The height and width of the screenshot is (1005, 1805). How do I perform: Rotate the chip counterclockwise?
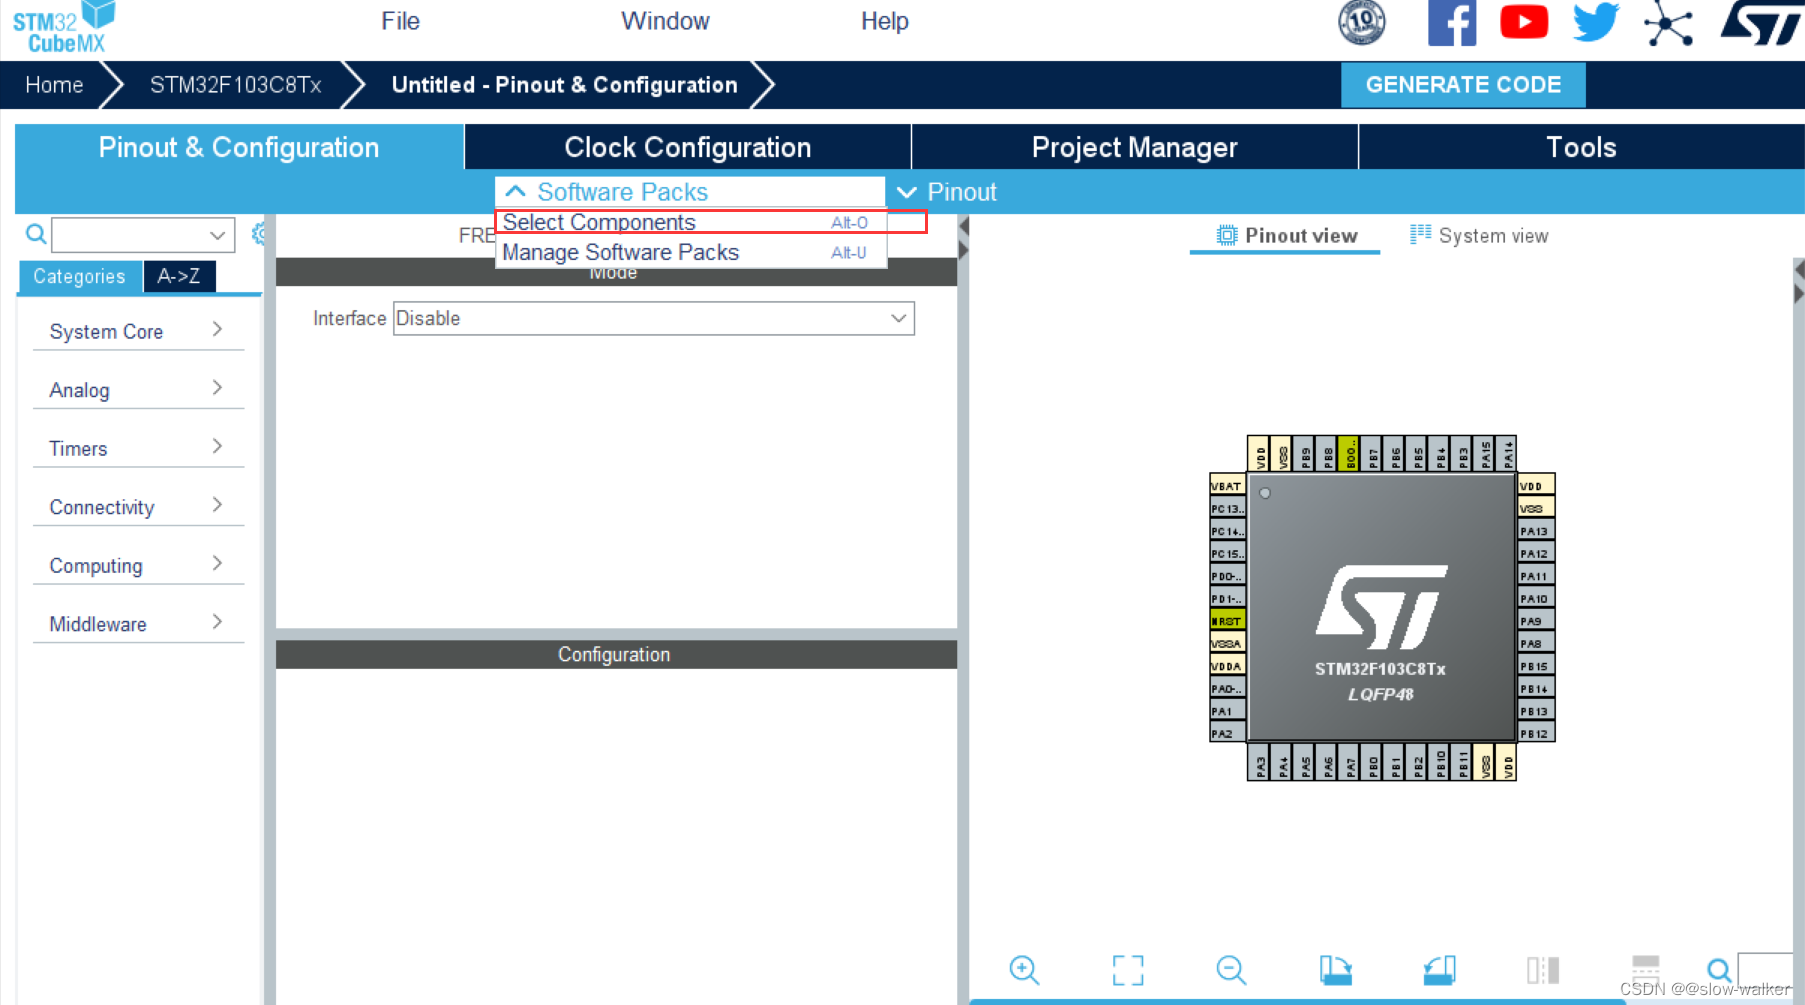[x=1438, y=969]
